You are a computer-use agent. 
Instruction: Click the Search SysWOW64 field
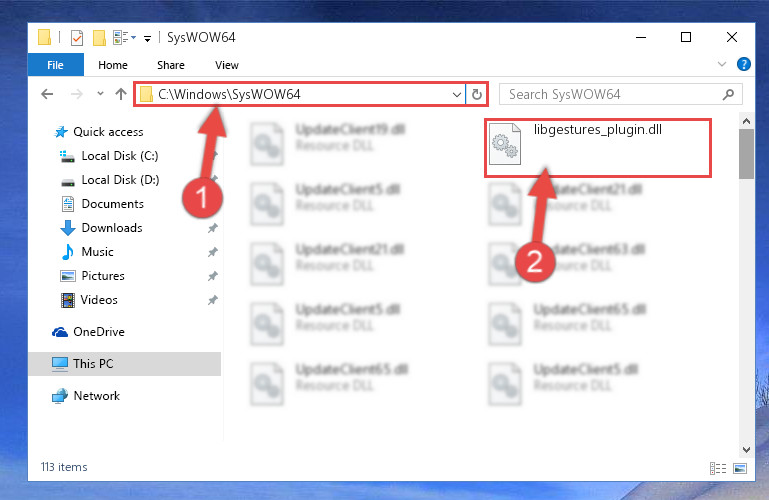(x=613, y=94)
